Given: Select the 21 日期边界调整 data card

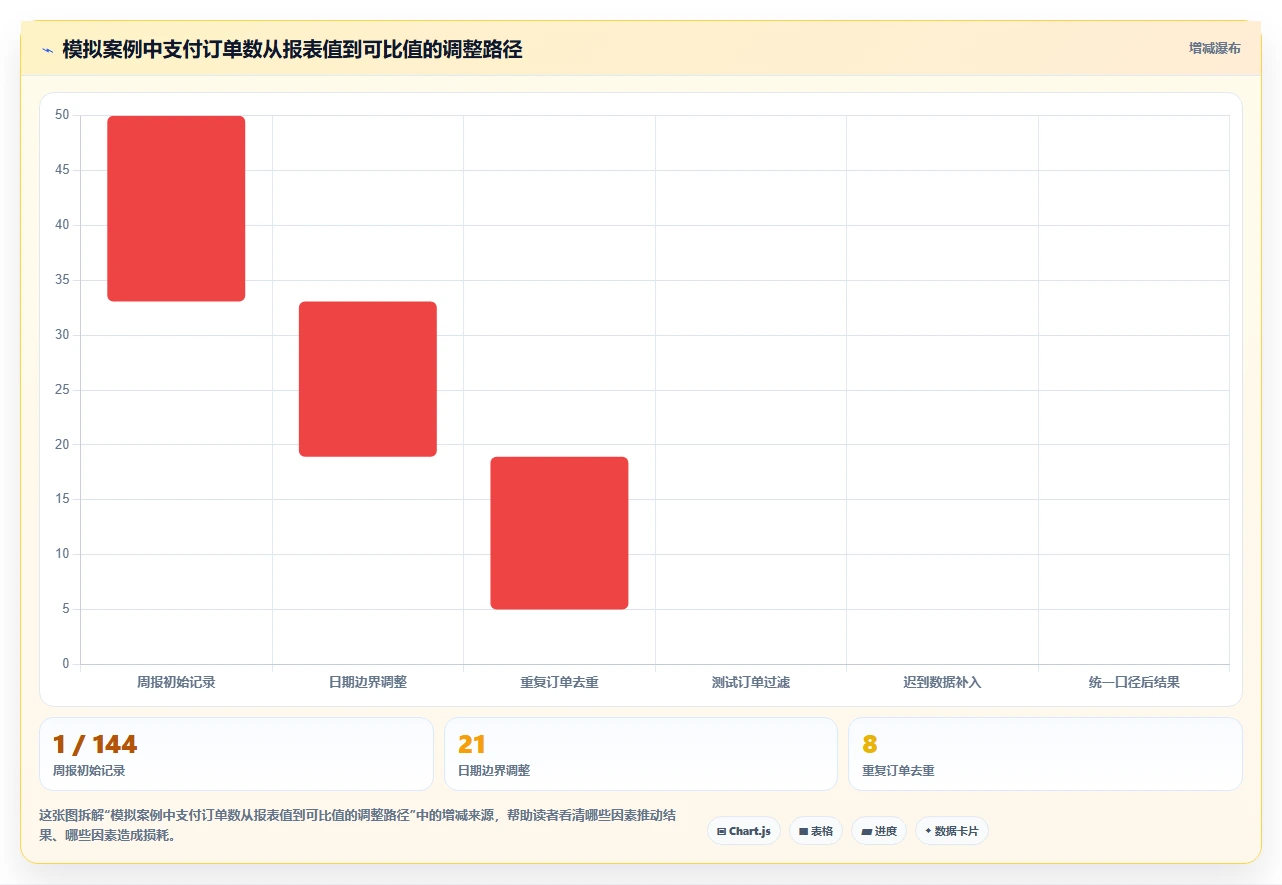Looking at the screenshot, I should (x=641, y=754).
